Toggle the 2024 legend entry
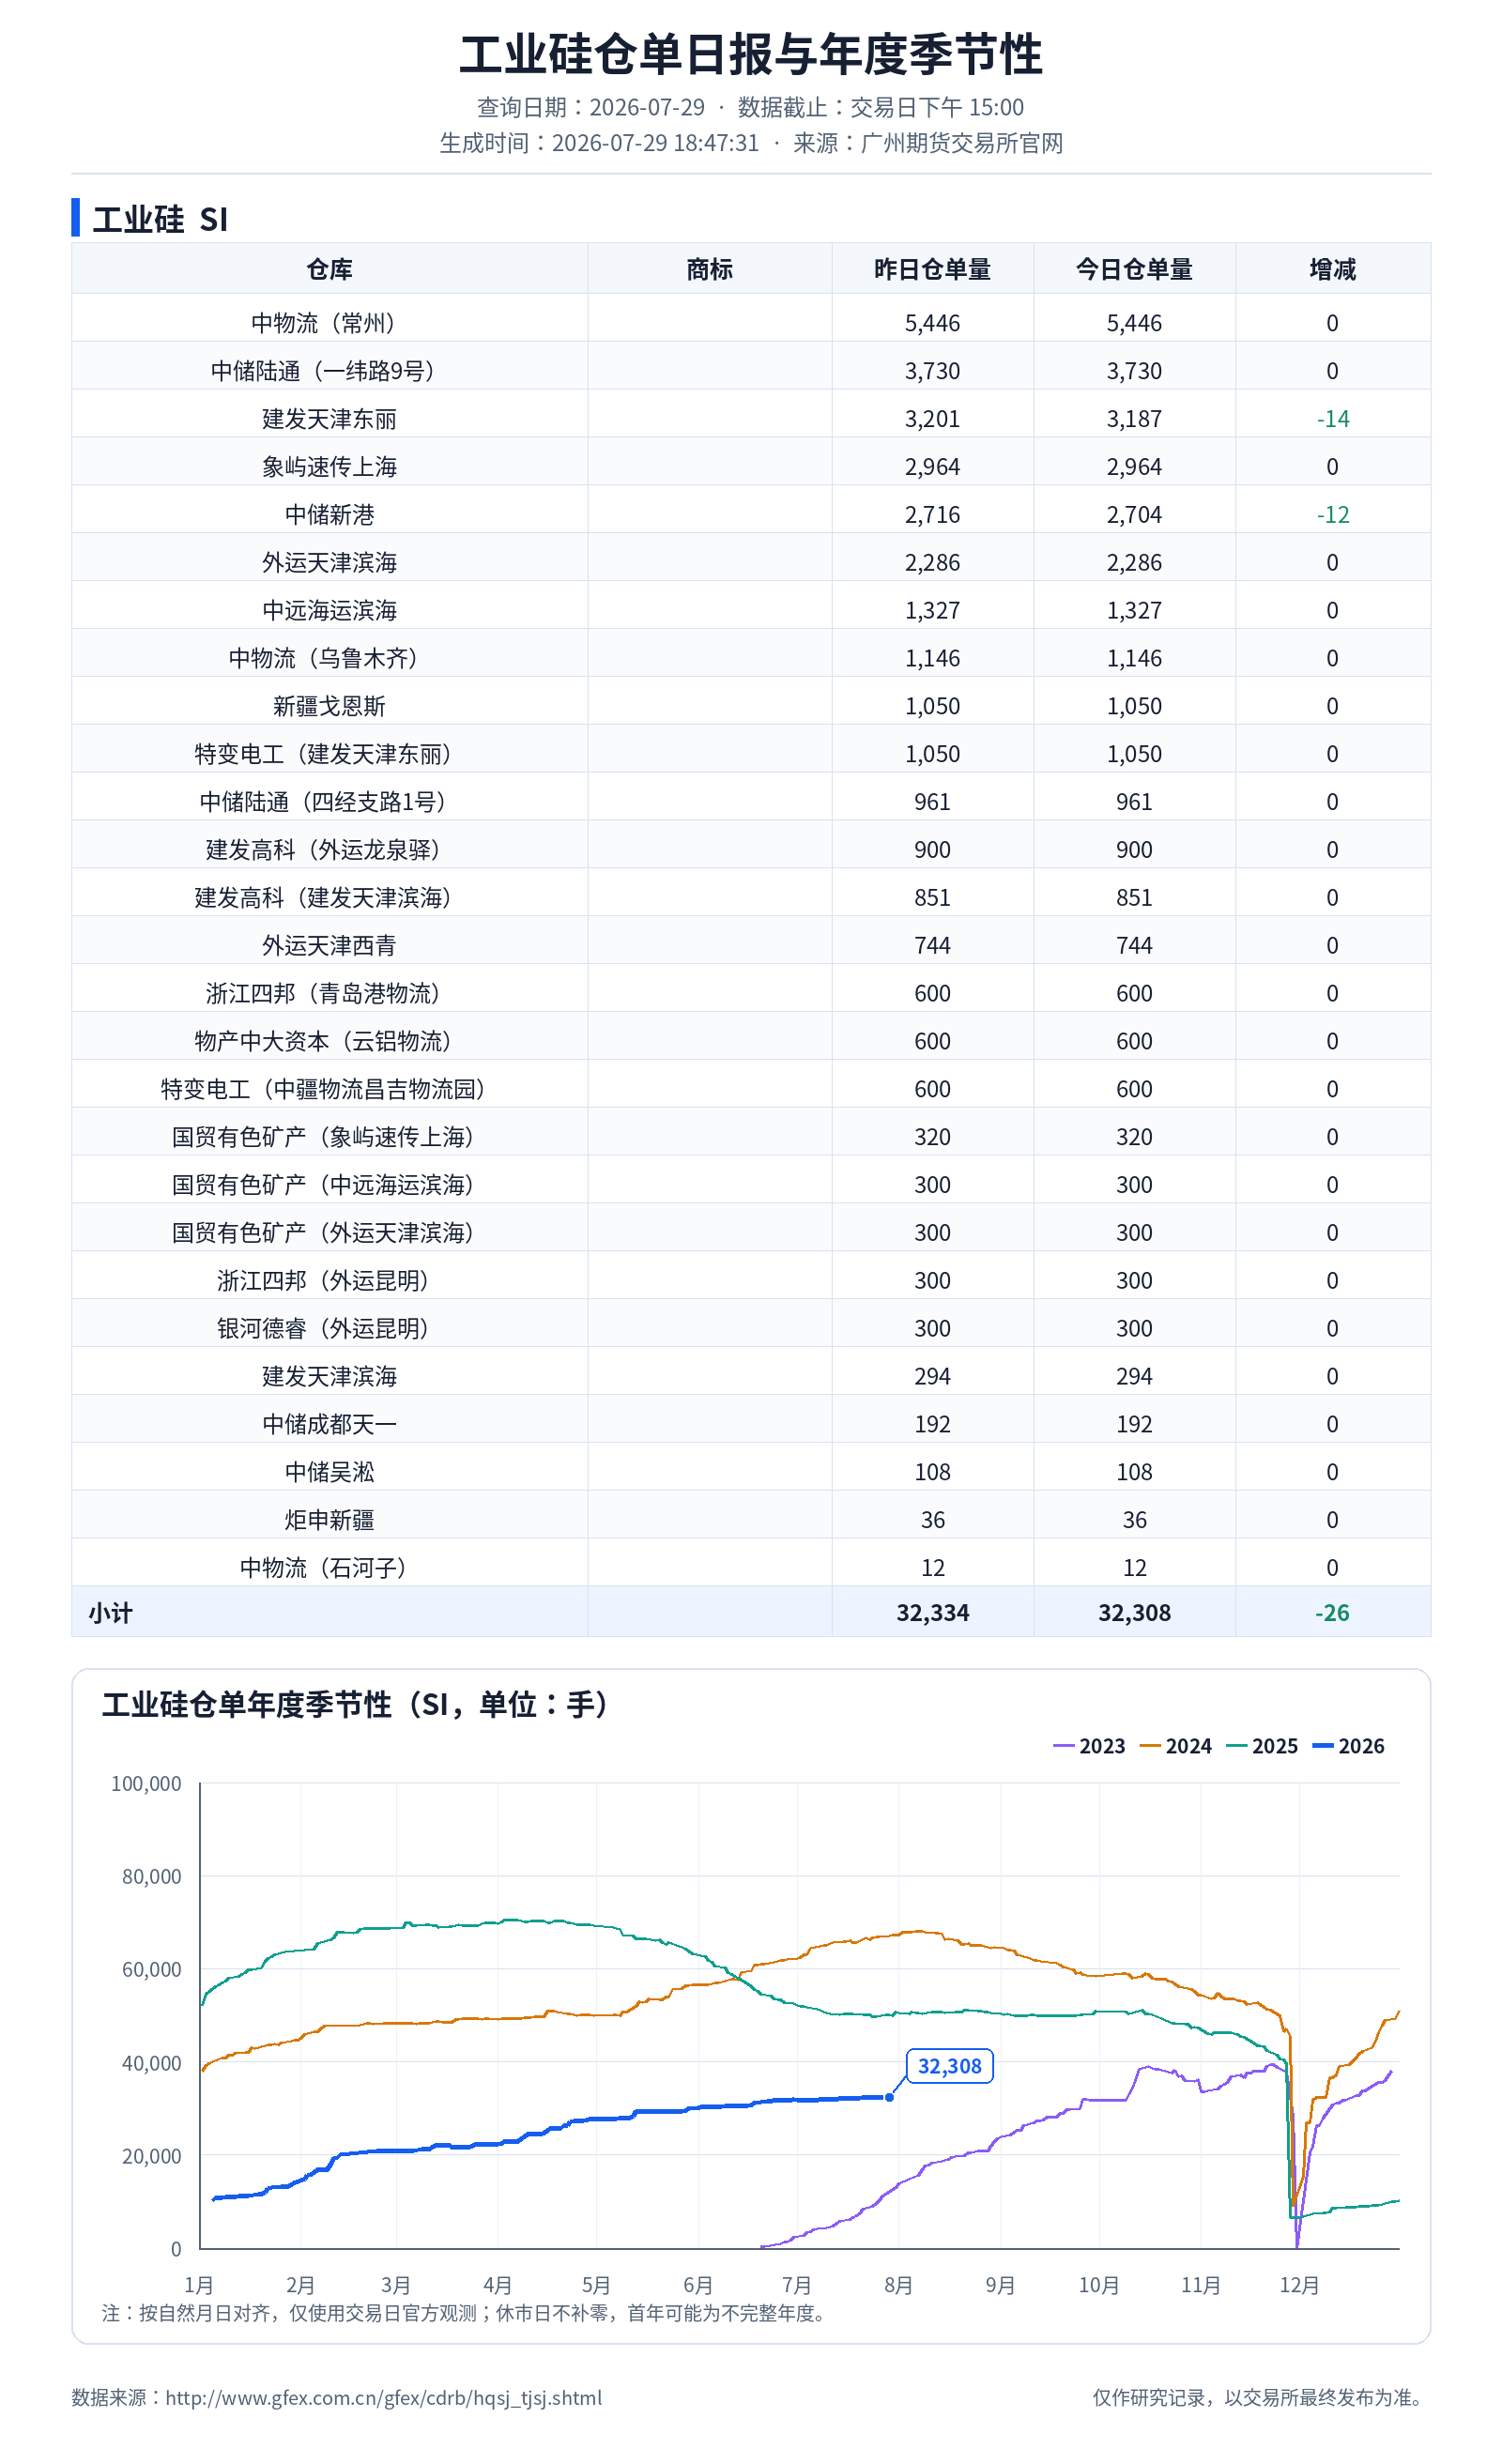 (1176, 1746)
